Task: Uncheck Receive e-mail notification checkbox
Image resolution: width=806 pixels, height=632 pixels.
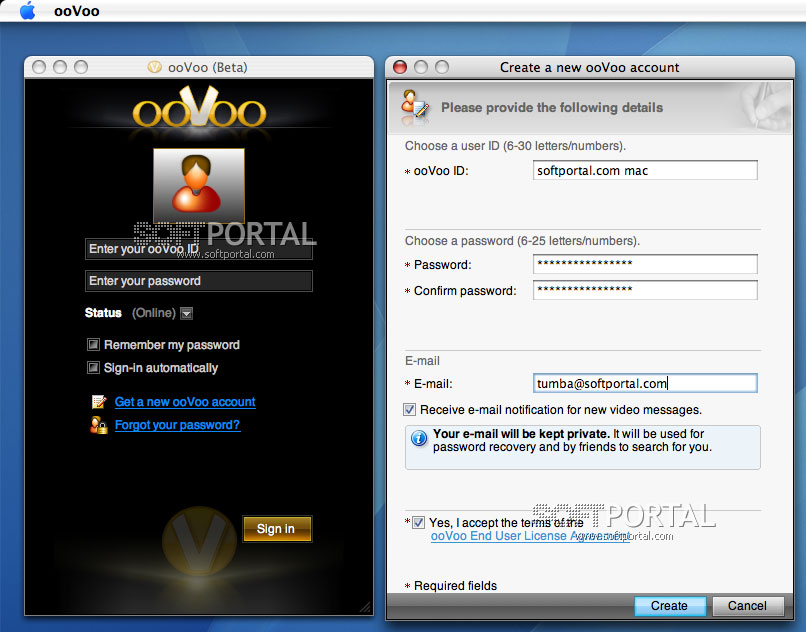Action: pyautogui.click(x=410, y=410)
